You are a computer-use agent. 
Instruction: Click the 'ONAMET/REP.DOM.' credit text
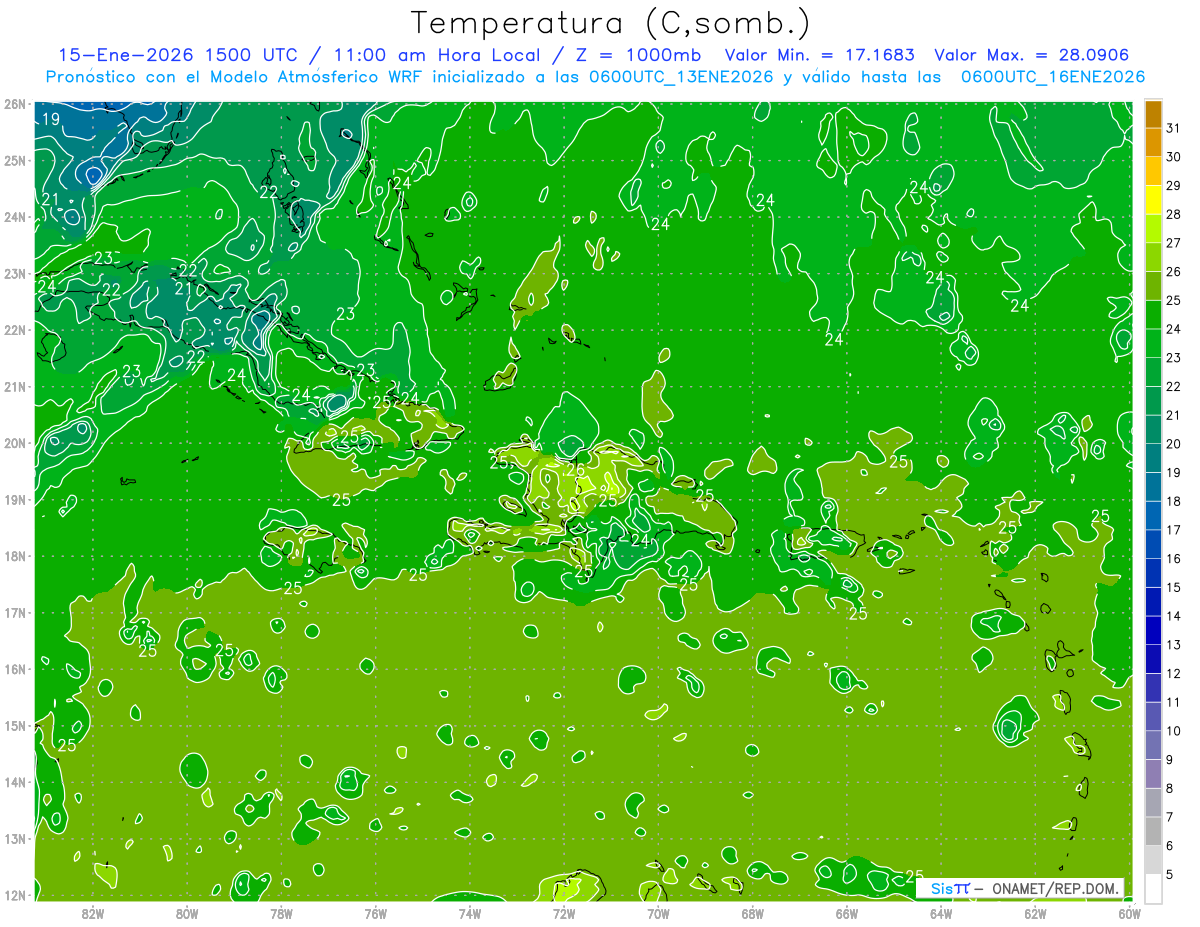pyautogui.click(x=1055, y=888)
